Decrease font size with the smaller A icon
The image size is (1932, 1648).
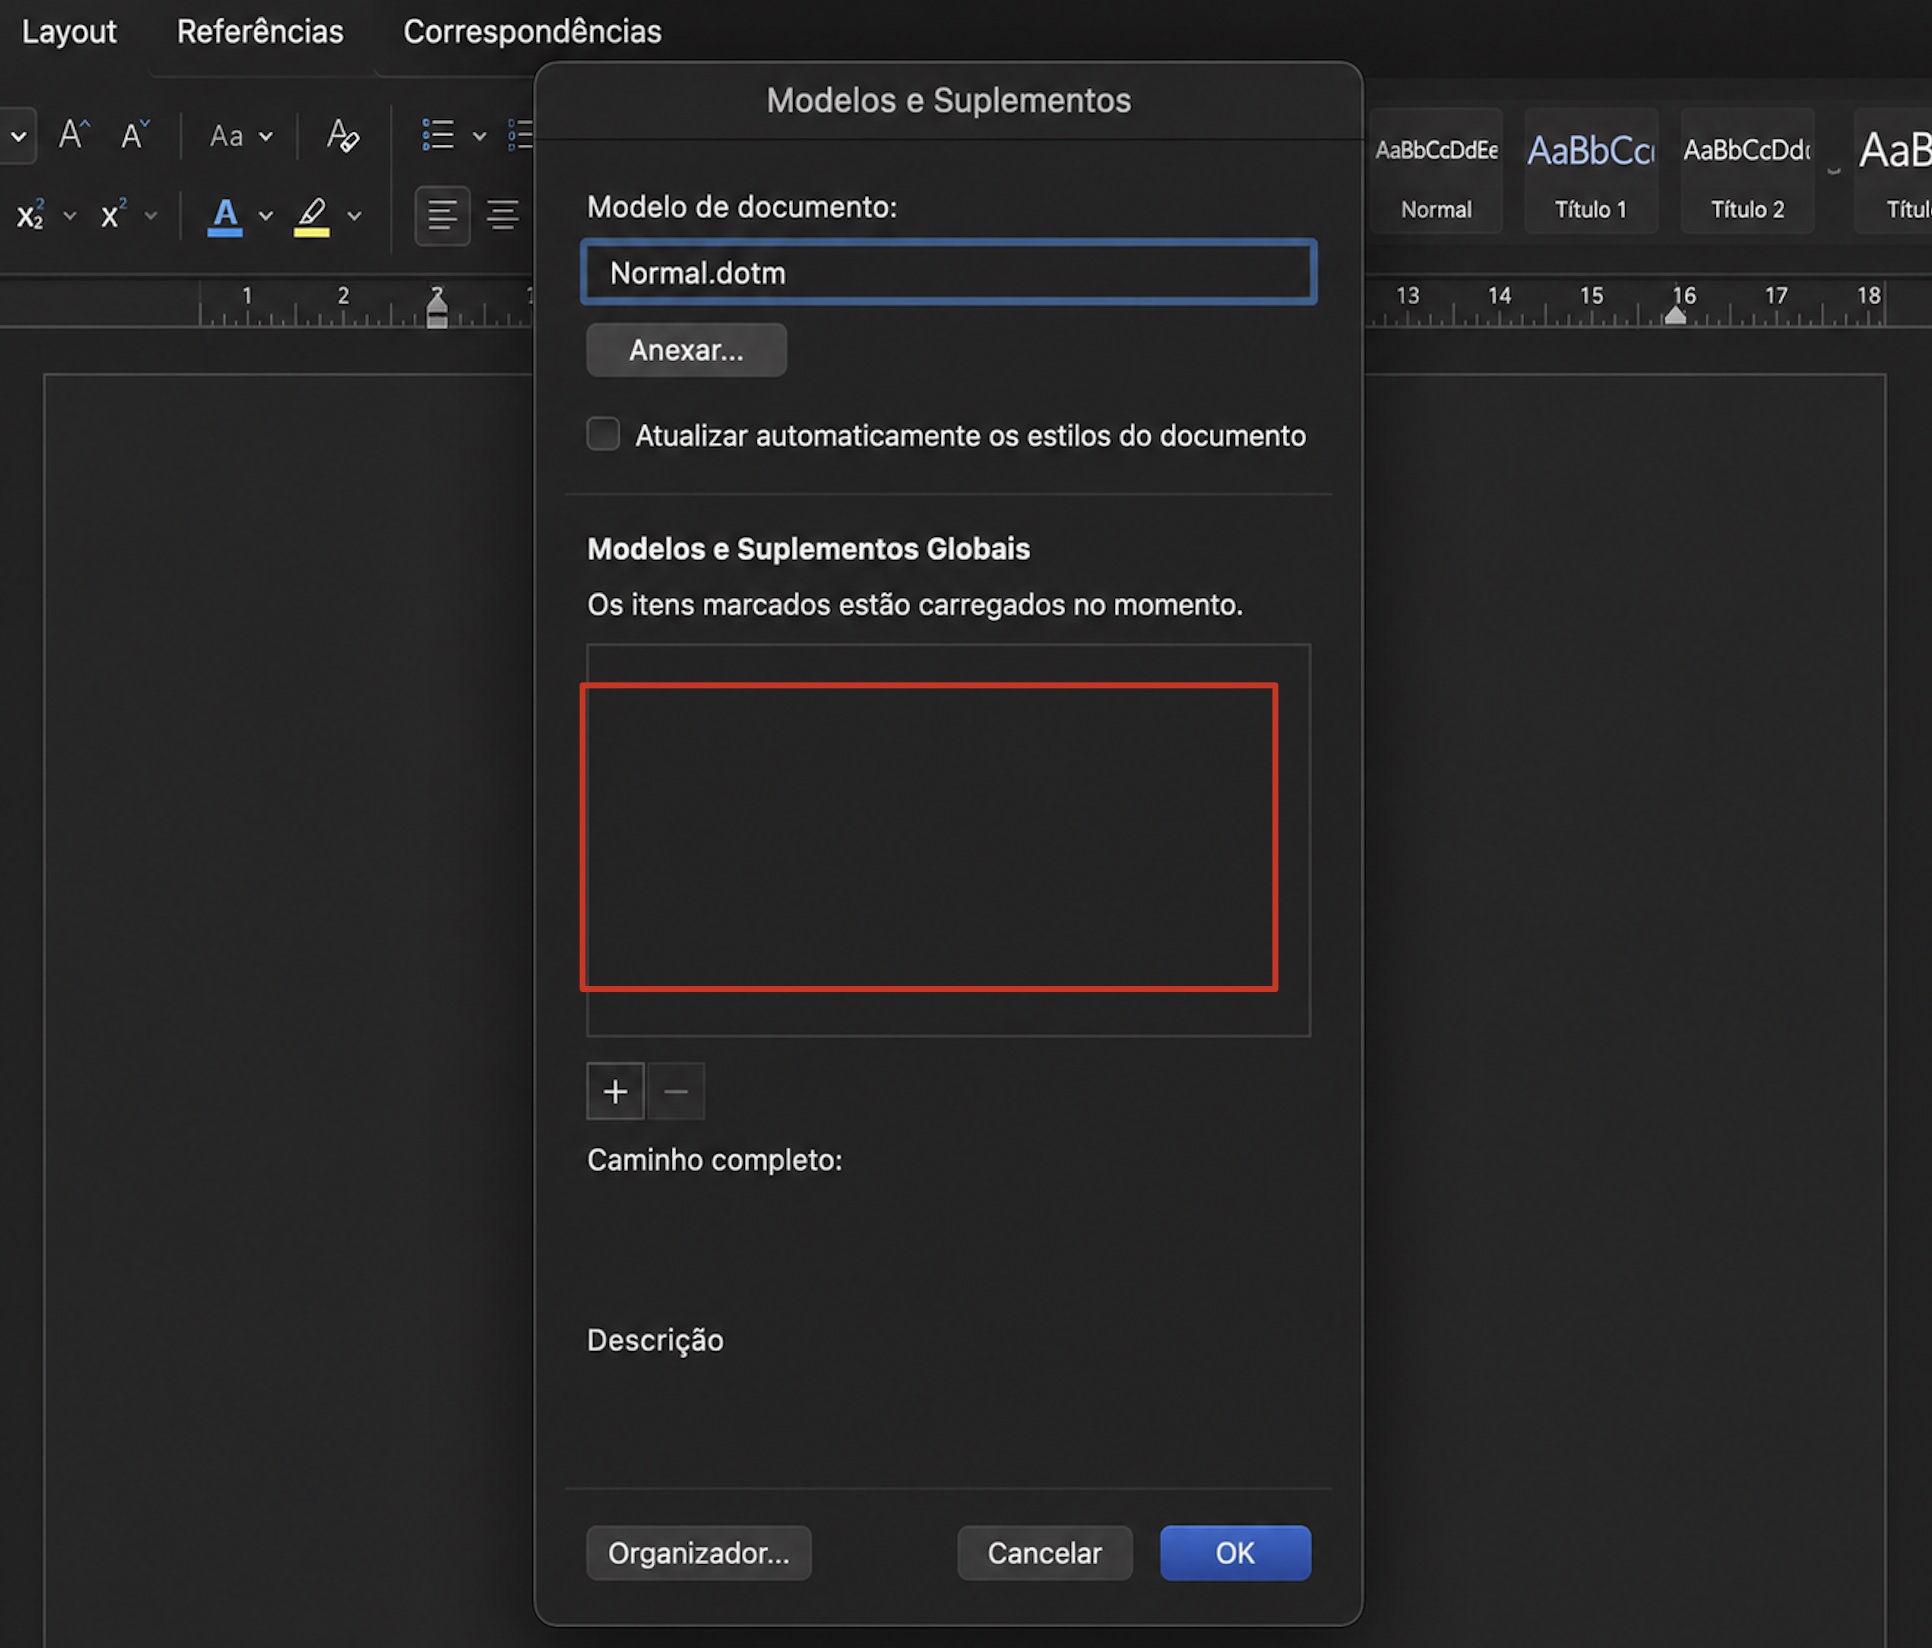134,135
